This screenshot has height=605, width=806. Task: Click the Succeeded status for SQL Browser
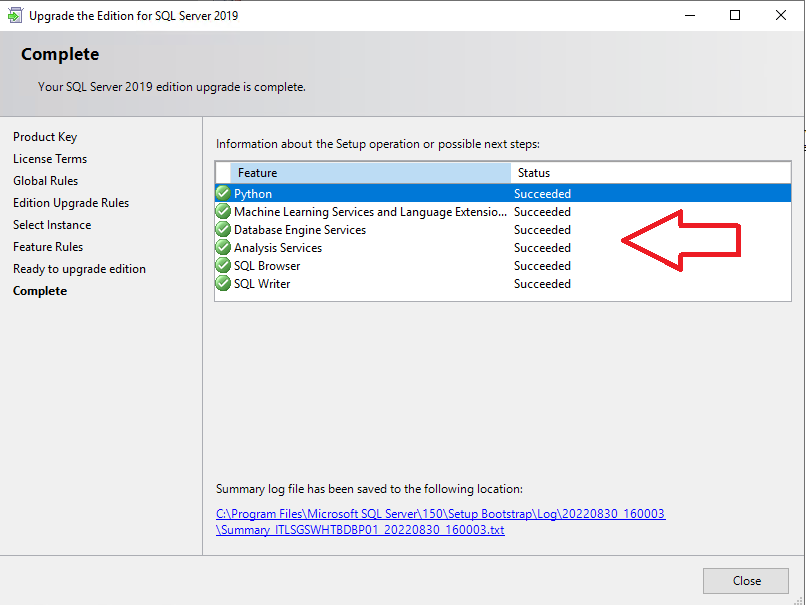[x=542, y=266]
